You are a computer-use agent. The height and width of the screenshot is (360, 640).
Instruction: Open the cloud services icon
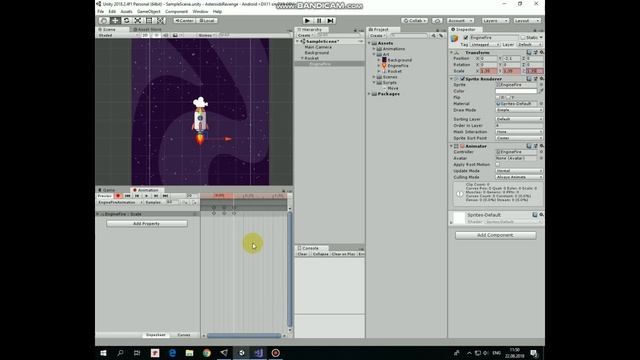[437, 20]
